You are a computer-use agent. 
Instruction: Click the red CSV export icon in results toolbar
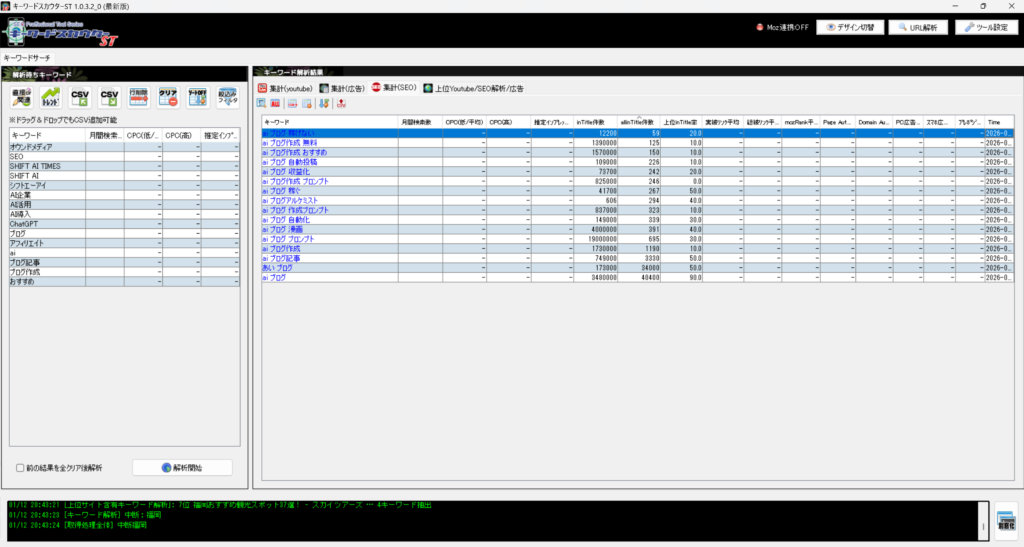[x=341, y=104]
